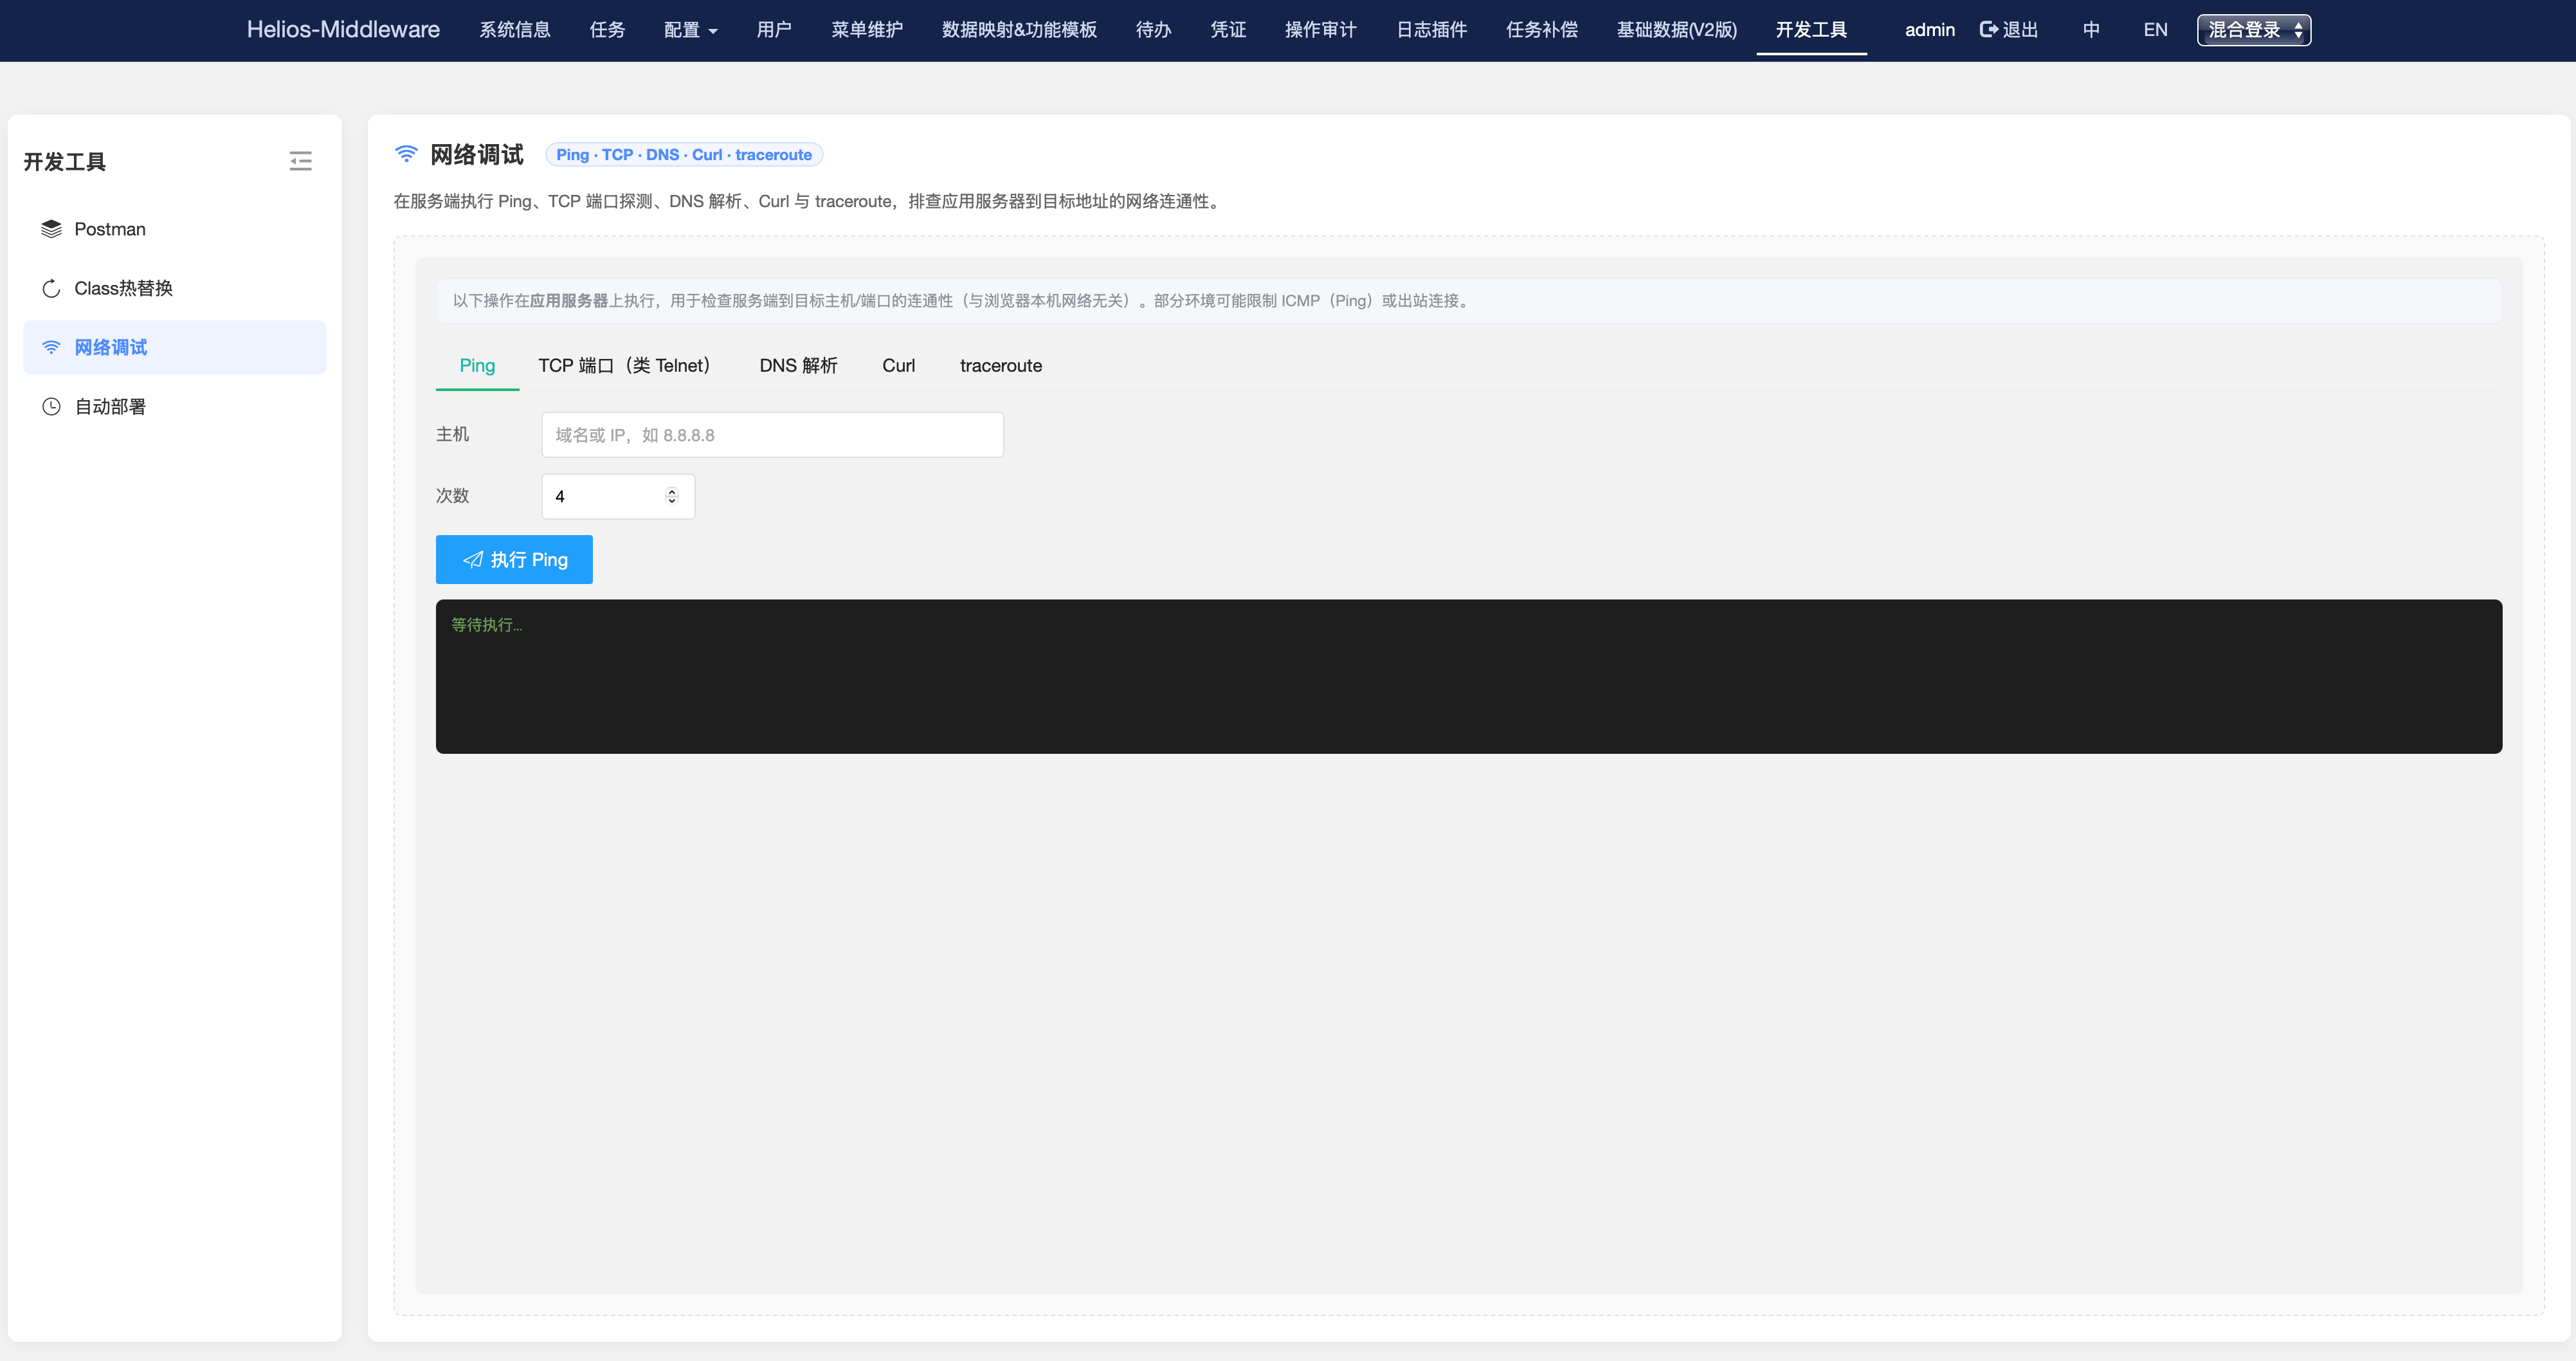Click the 次数 number stepper arrows
2576x1361 pixels.
pos(672,496)
